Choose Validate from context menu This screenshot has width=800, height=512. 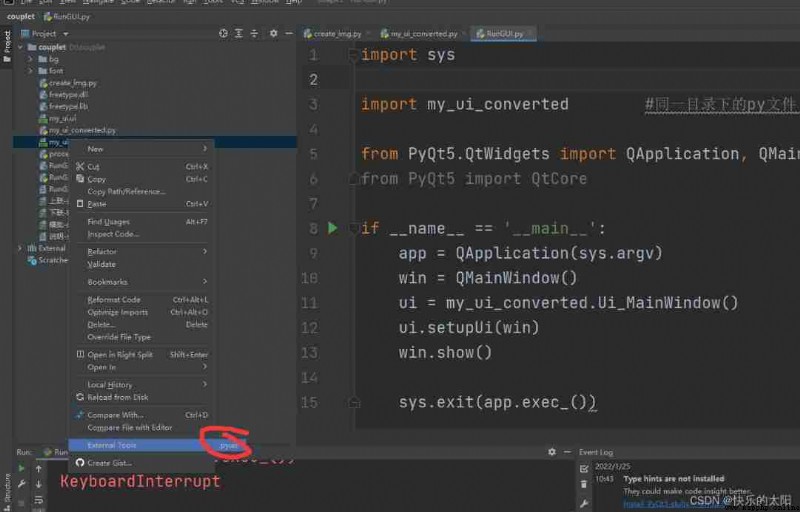coord(141,264)
